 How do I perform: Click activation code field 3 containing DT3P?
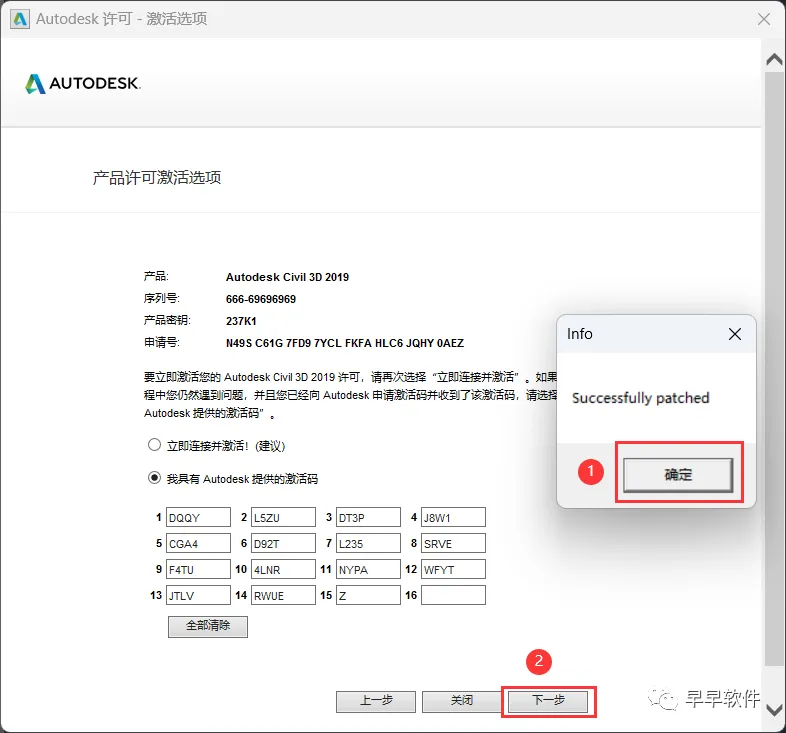[368, 517]
